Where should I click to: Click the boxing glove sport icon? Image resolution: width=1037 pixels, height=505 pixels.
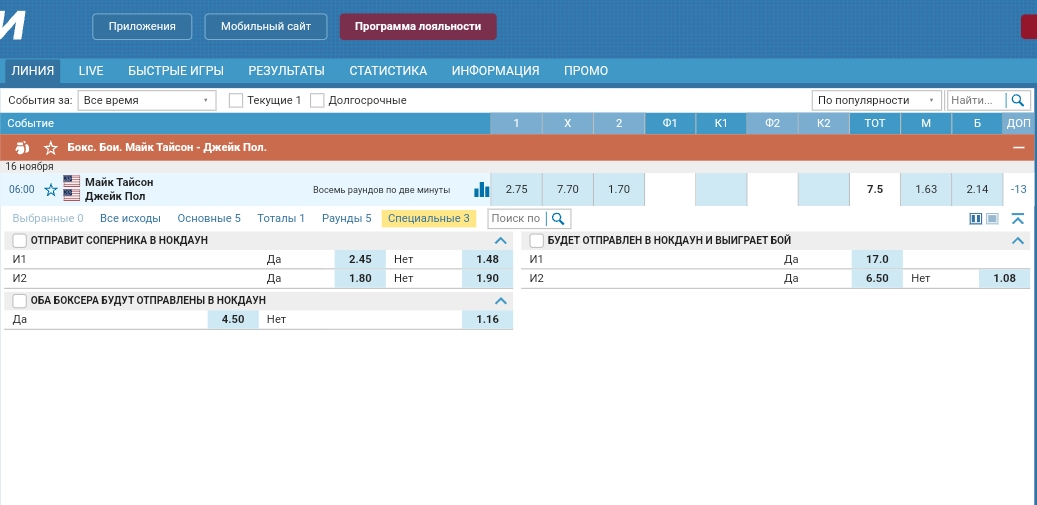(22, 147)
